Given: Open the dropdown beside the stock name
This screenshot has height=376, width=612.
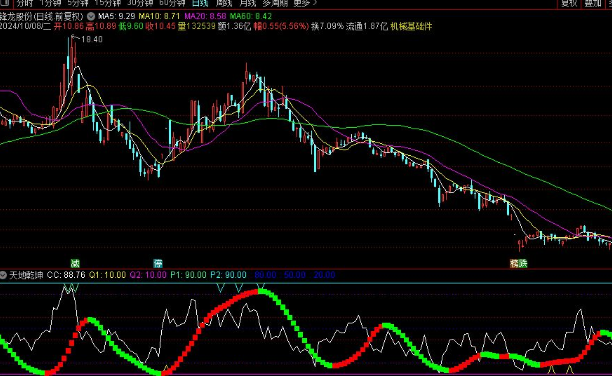Looking at the screenshot, I should coord(91,16).
